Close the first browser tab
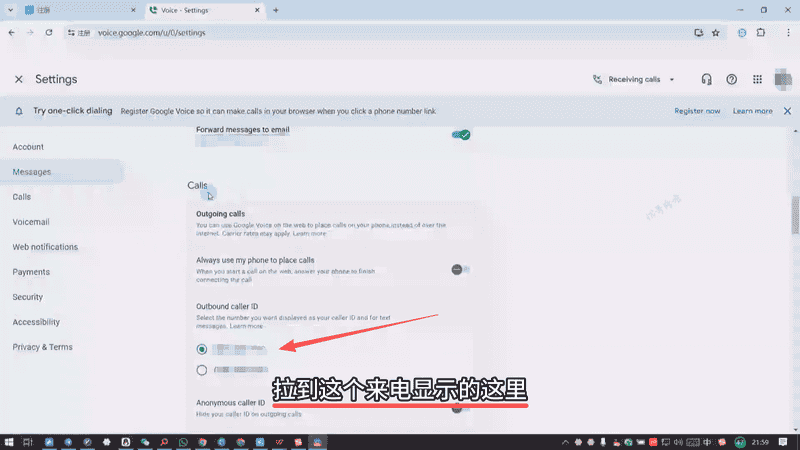The image size is (800, 450). (133, 10)
